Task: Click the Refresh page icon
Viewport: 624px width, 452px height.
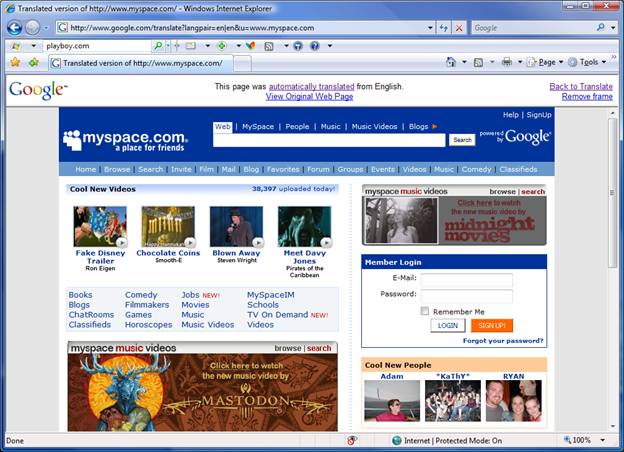Action: 443,28
